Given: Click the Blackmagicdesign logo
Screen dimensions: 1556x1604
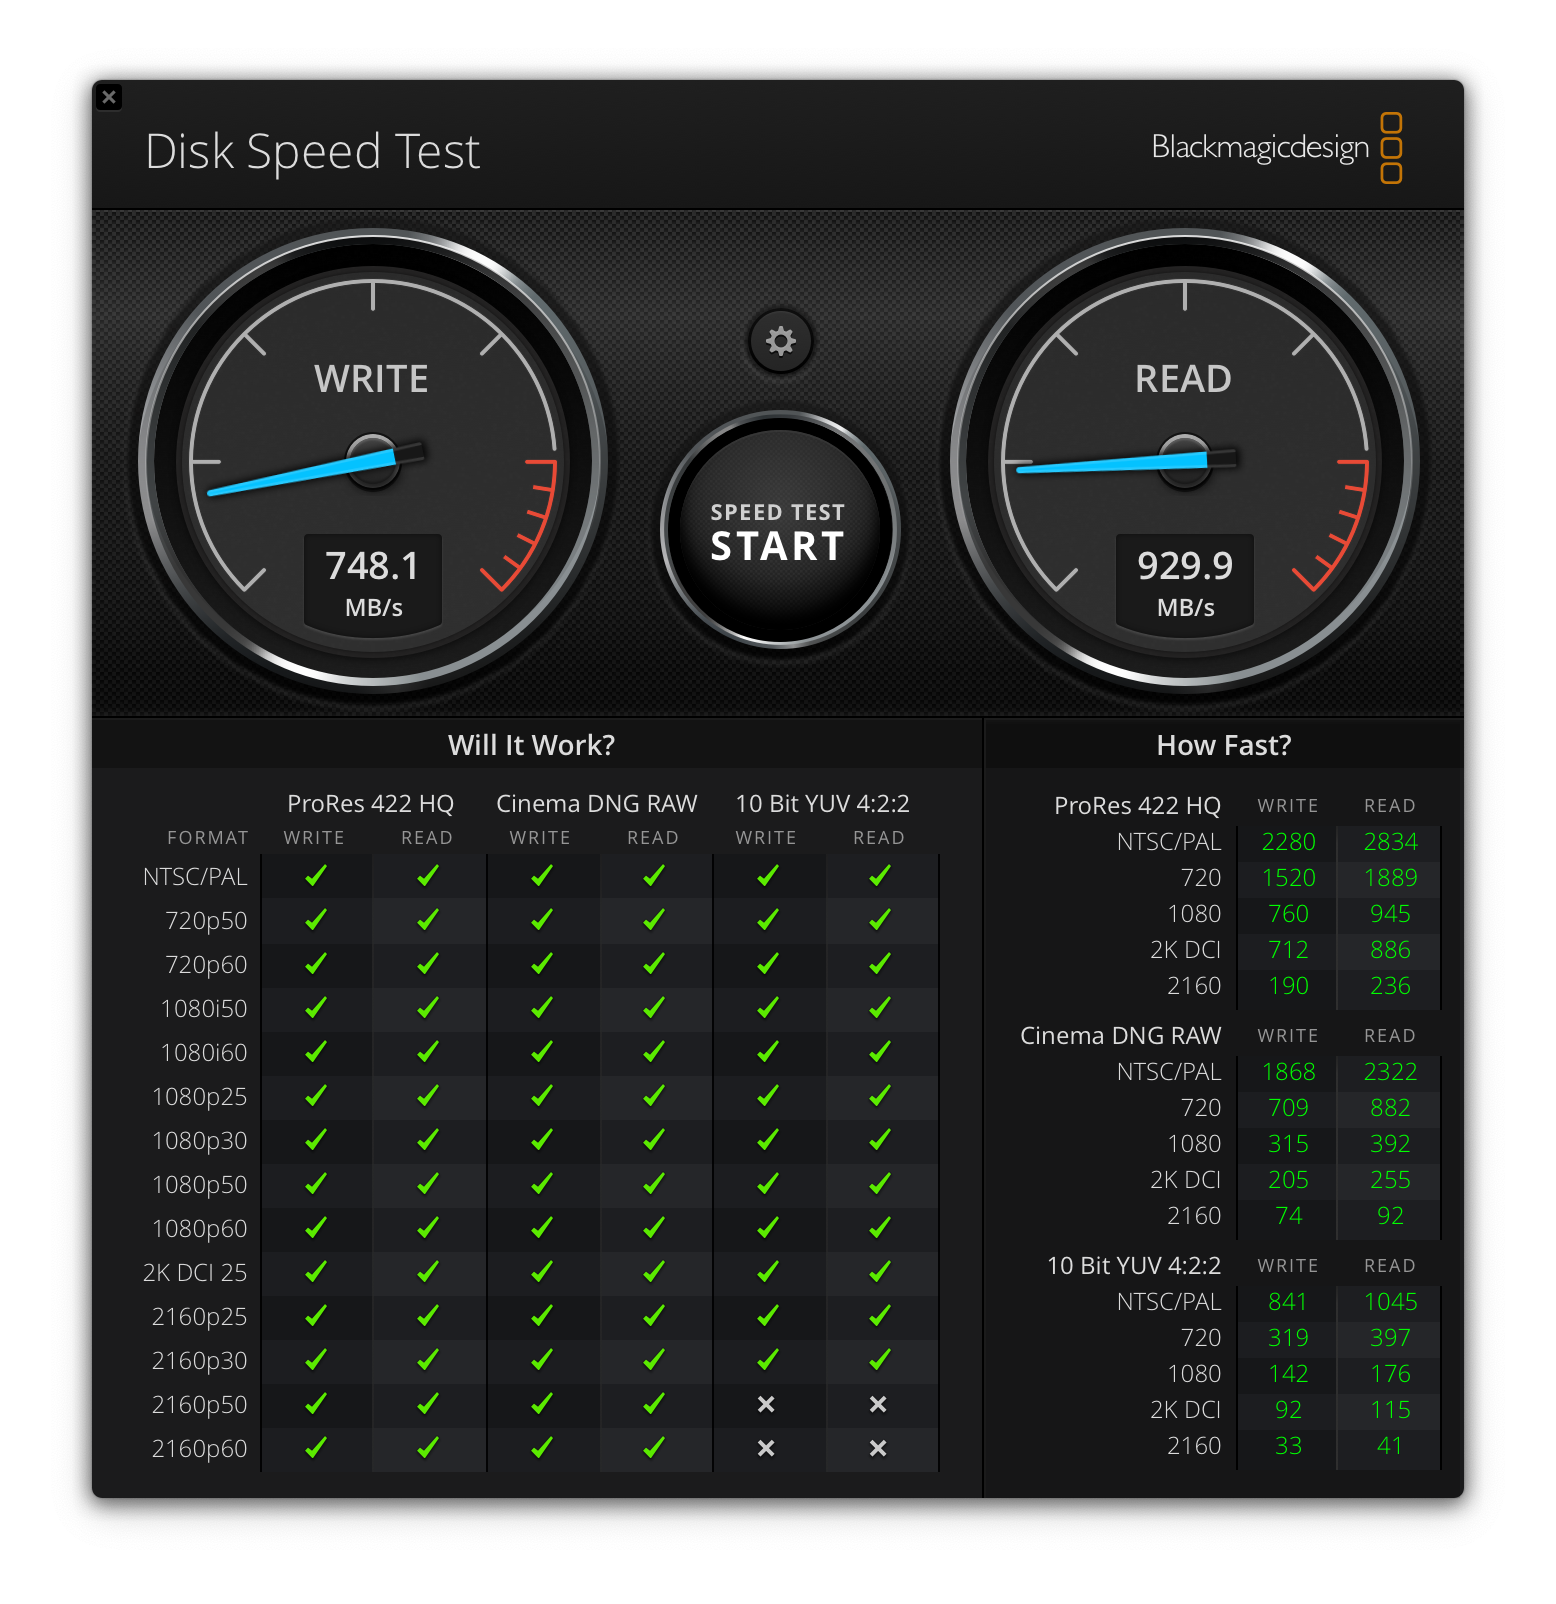Looking at the screenshot, I should pyautogui.click(x=1277, y=148).
